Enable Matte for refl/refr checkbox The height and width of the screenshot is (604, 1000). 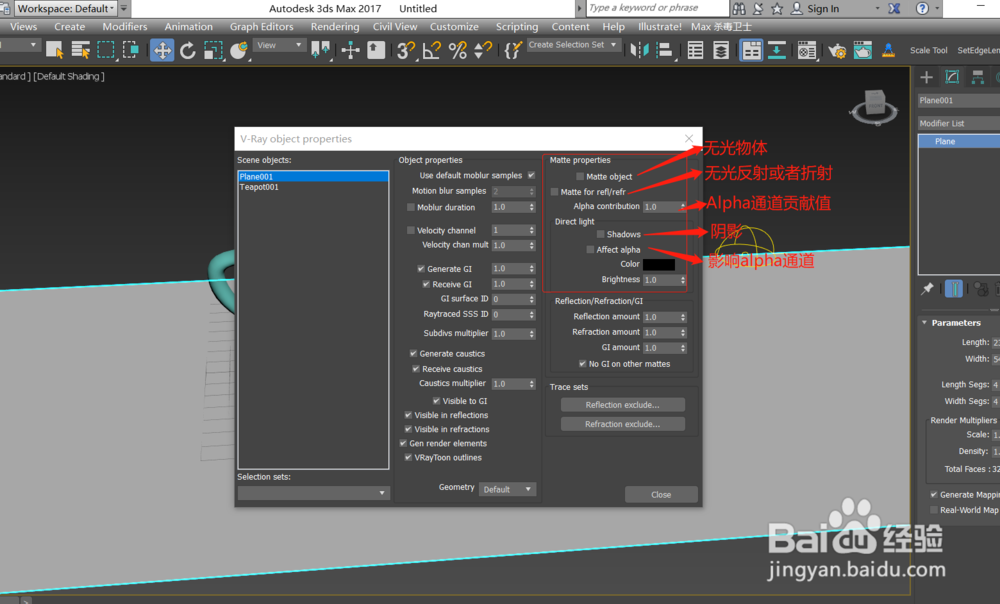click(554, 192)
